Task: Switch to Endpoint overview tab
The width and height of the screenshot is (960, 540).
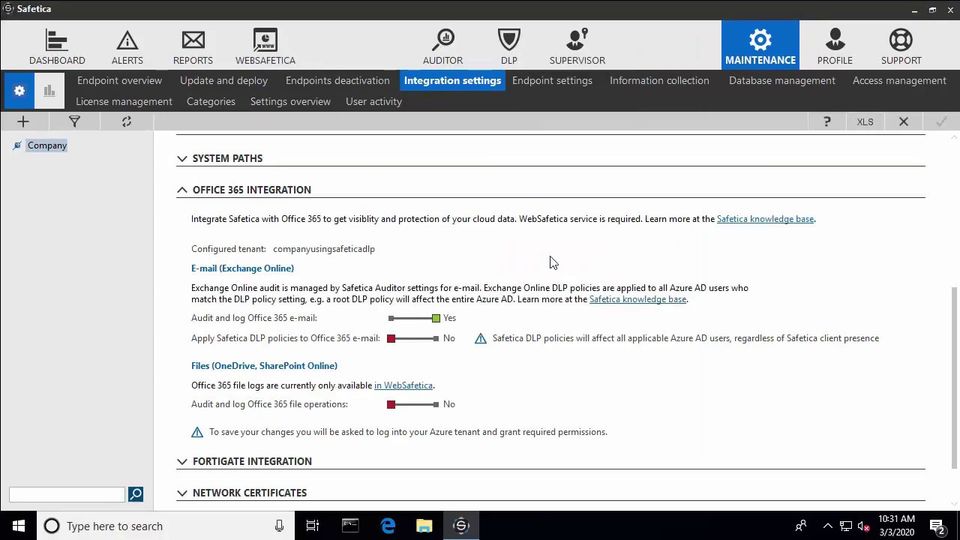Action: [x=119, y=80]
